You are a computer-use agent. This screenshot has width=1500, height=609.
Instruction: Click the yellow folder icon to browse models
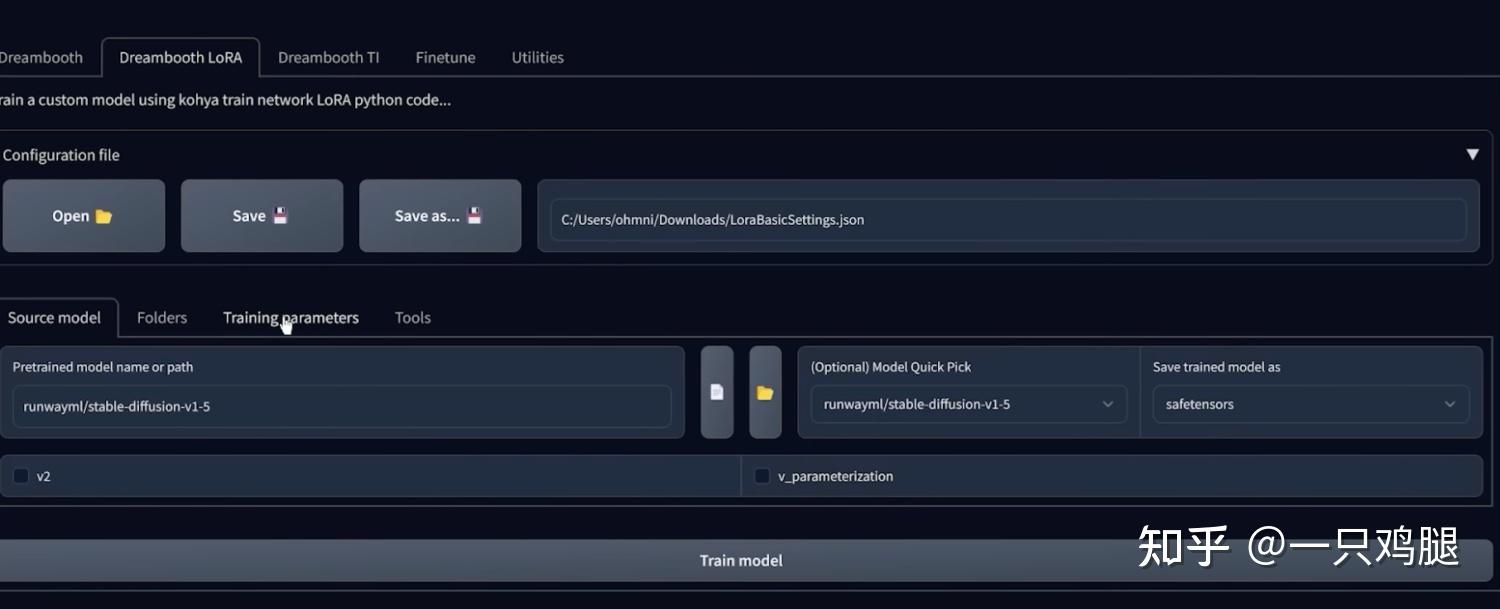tap(765, 391)
